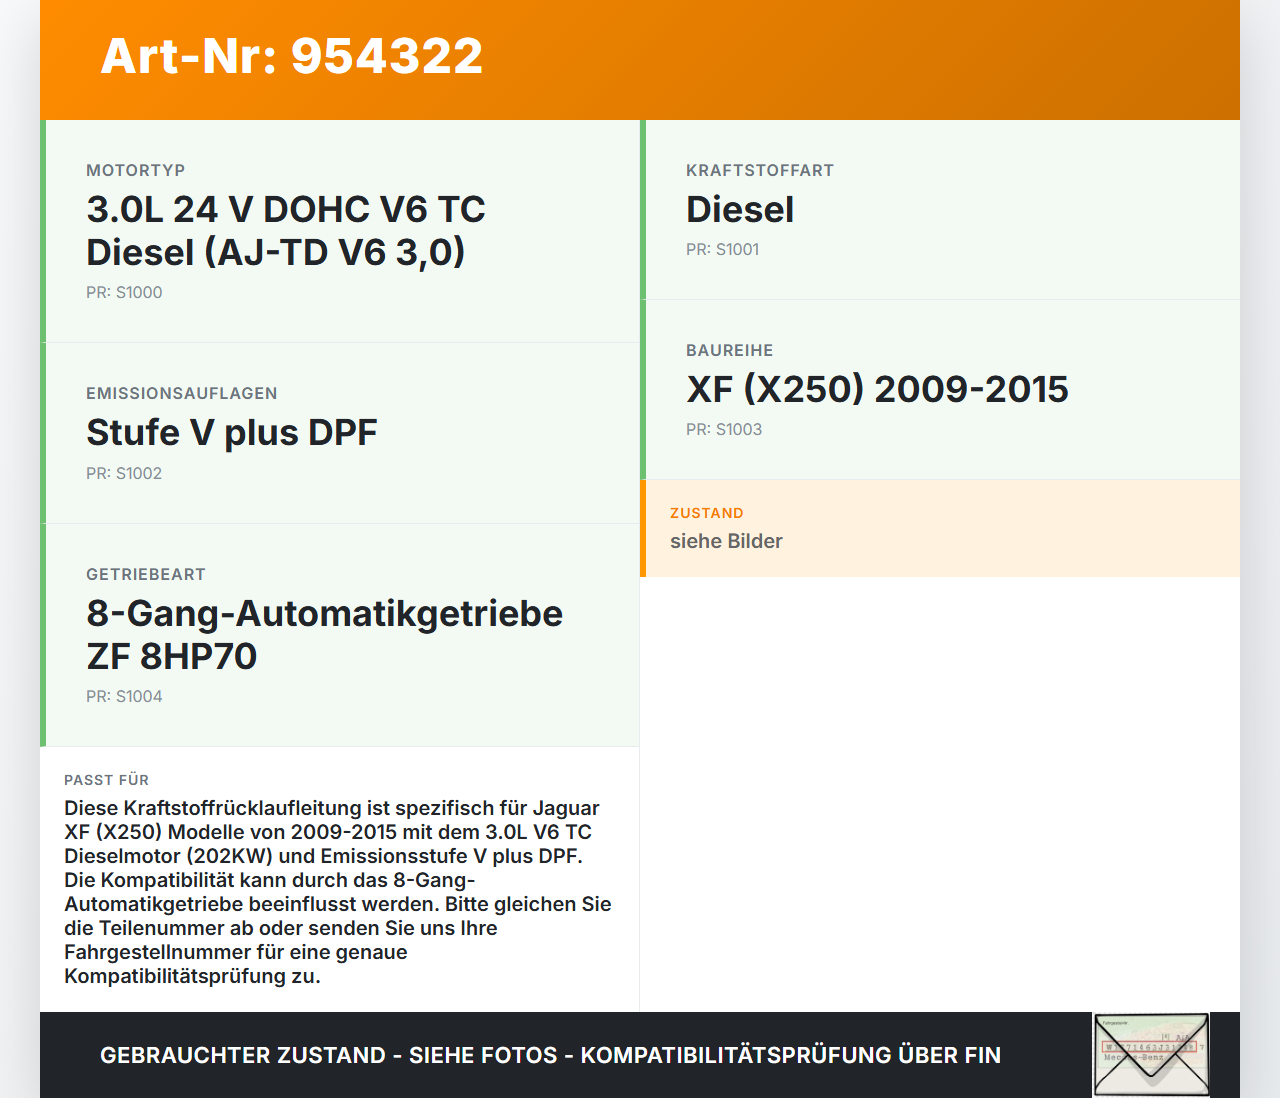The width and height of the screenshot is (1280, 1098).
Task: Click the PR: S1000 code
Action: [x=124, y=292]
